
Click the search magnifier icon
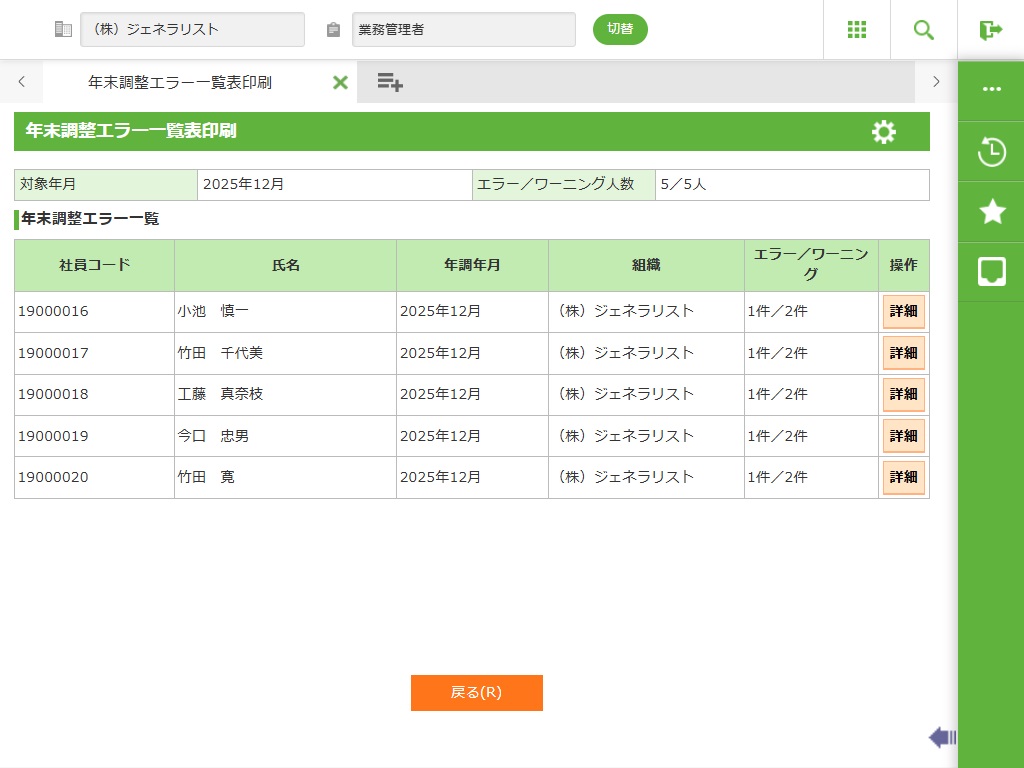[924, 30]
